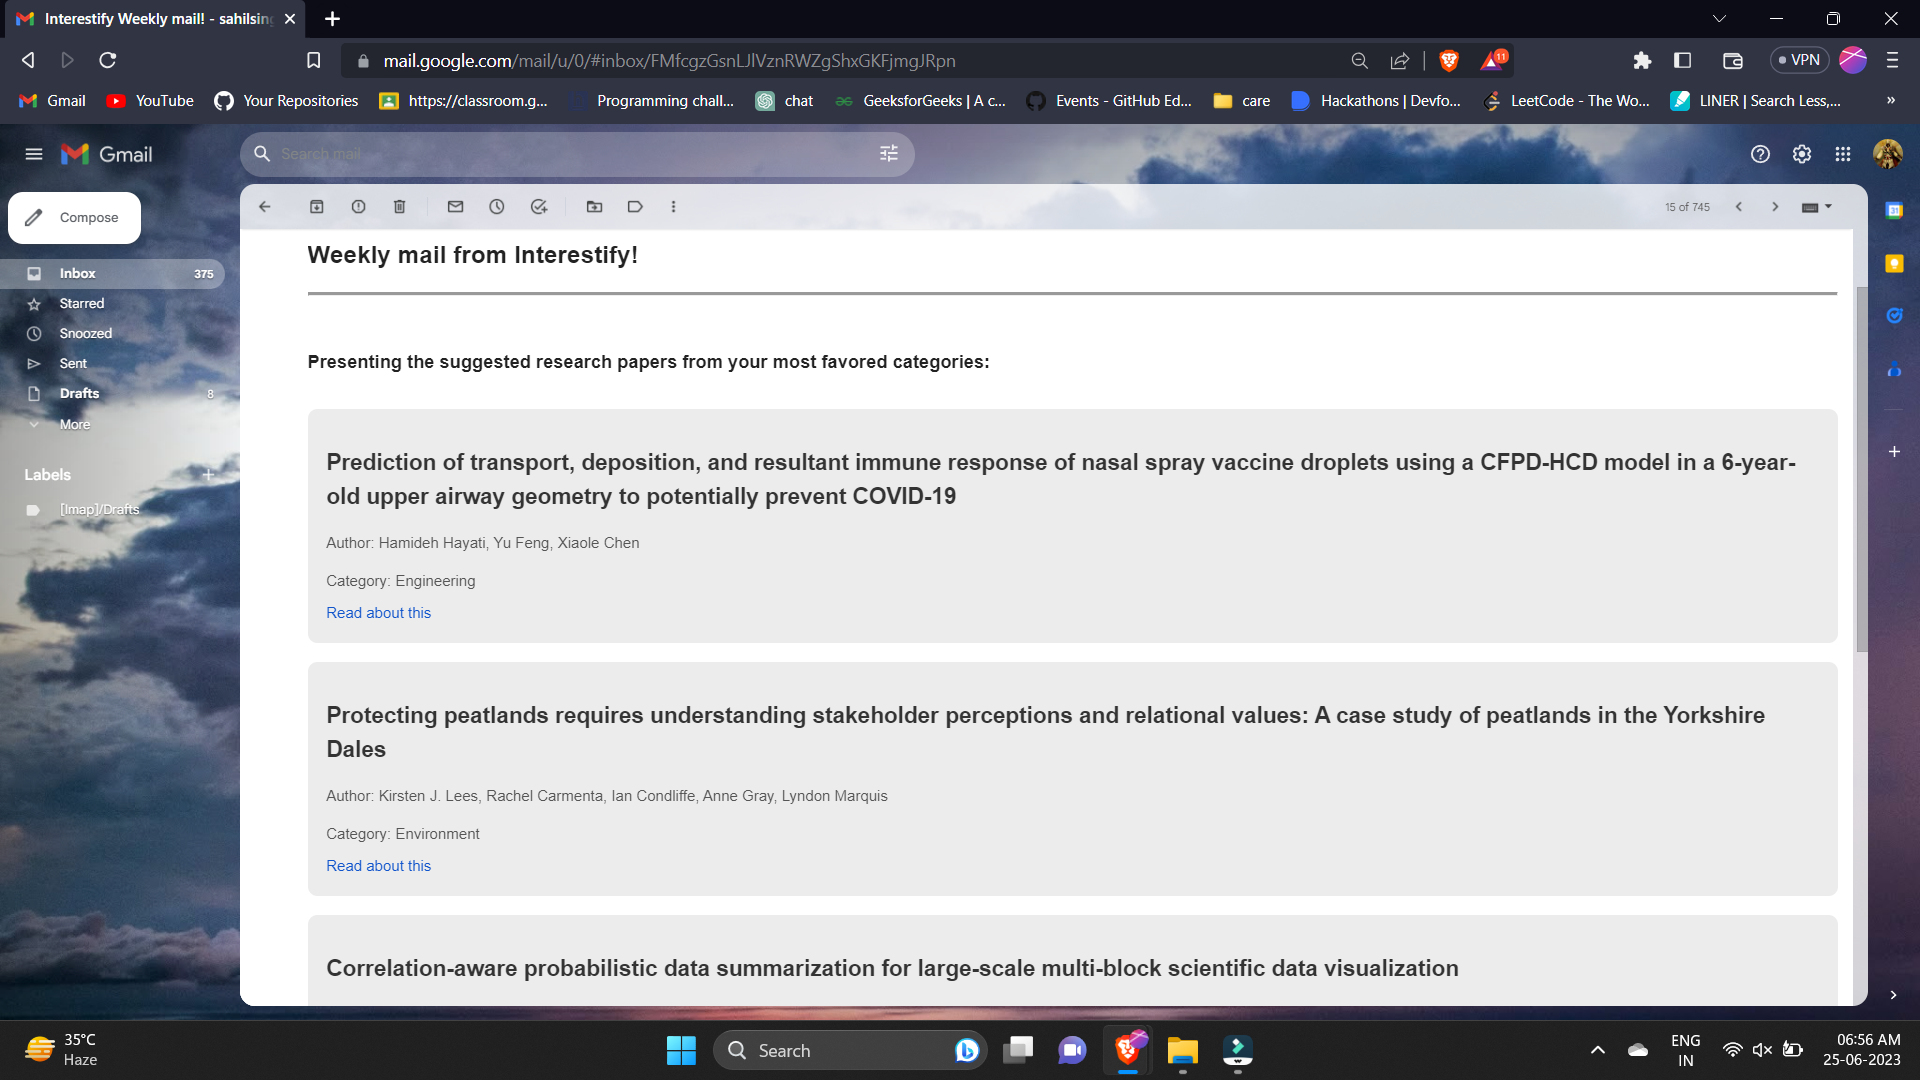1920x1080 pixels.
Task: Expand the More section in sidebar
Action: point(74,424)
